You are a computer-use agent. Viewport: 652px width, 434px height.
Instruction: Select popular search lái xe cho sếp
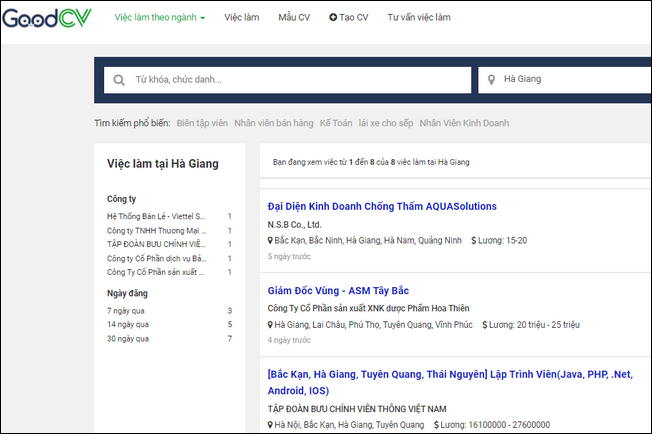385,123
